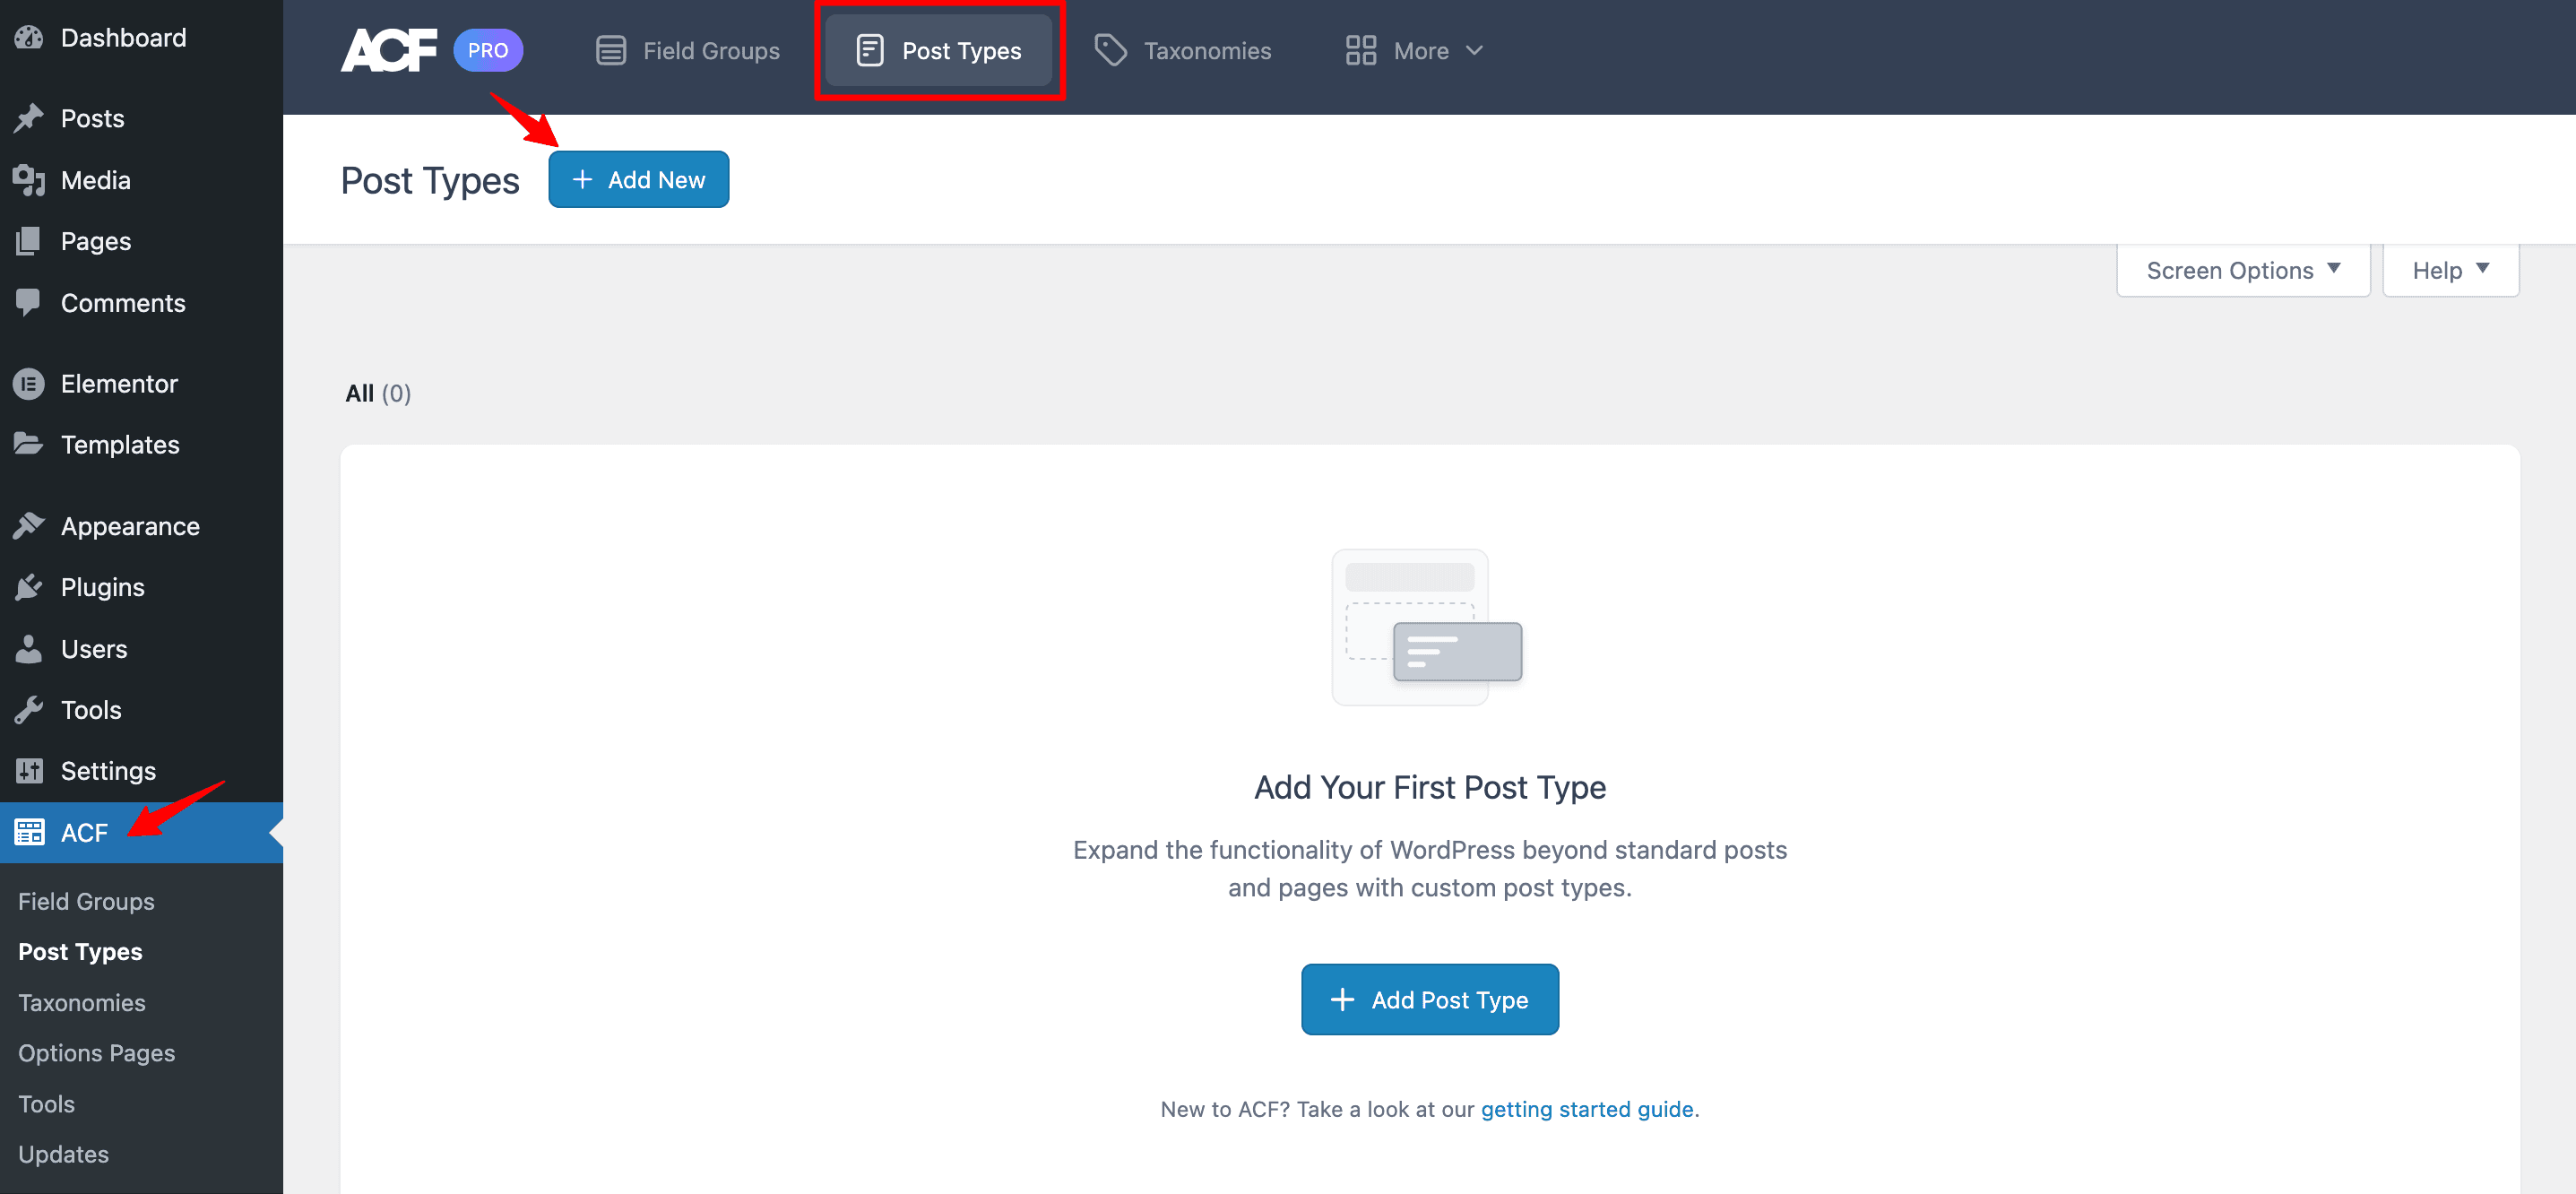Click the plus icon on Add New
The image size is (2576, 1194).
(x=582, y=179)
